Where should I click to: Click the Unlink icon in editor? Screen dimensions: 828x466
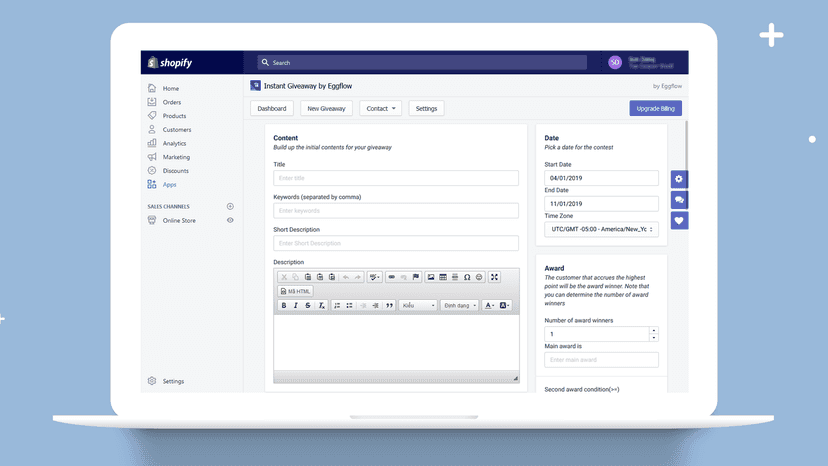click(403, 277)
